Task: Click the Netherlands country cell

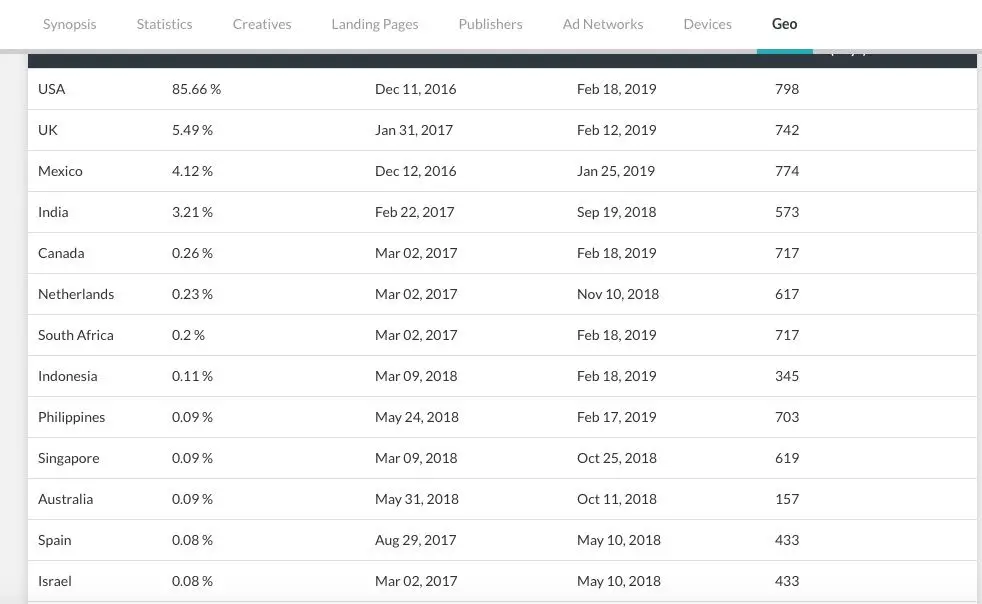Action: (76, 294)
